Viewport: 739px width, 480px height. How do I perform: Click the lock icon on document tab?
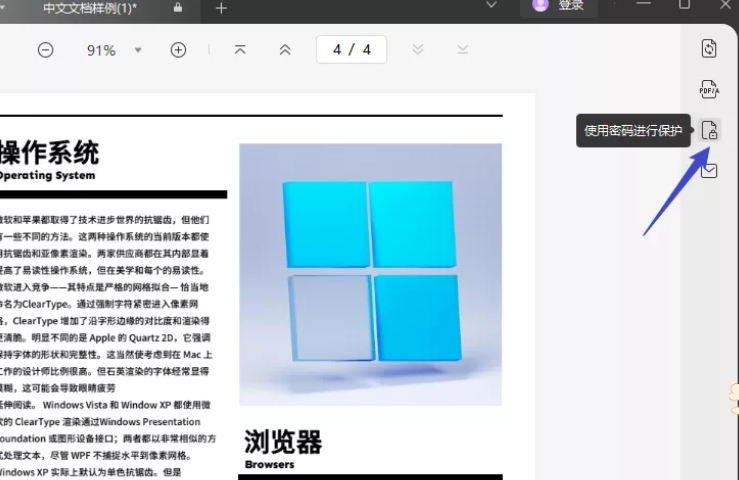[x=178, y=7]
